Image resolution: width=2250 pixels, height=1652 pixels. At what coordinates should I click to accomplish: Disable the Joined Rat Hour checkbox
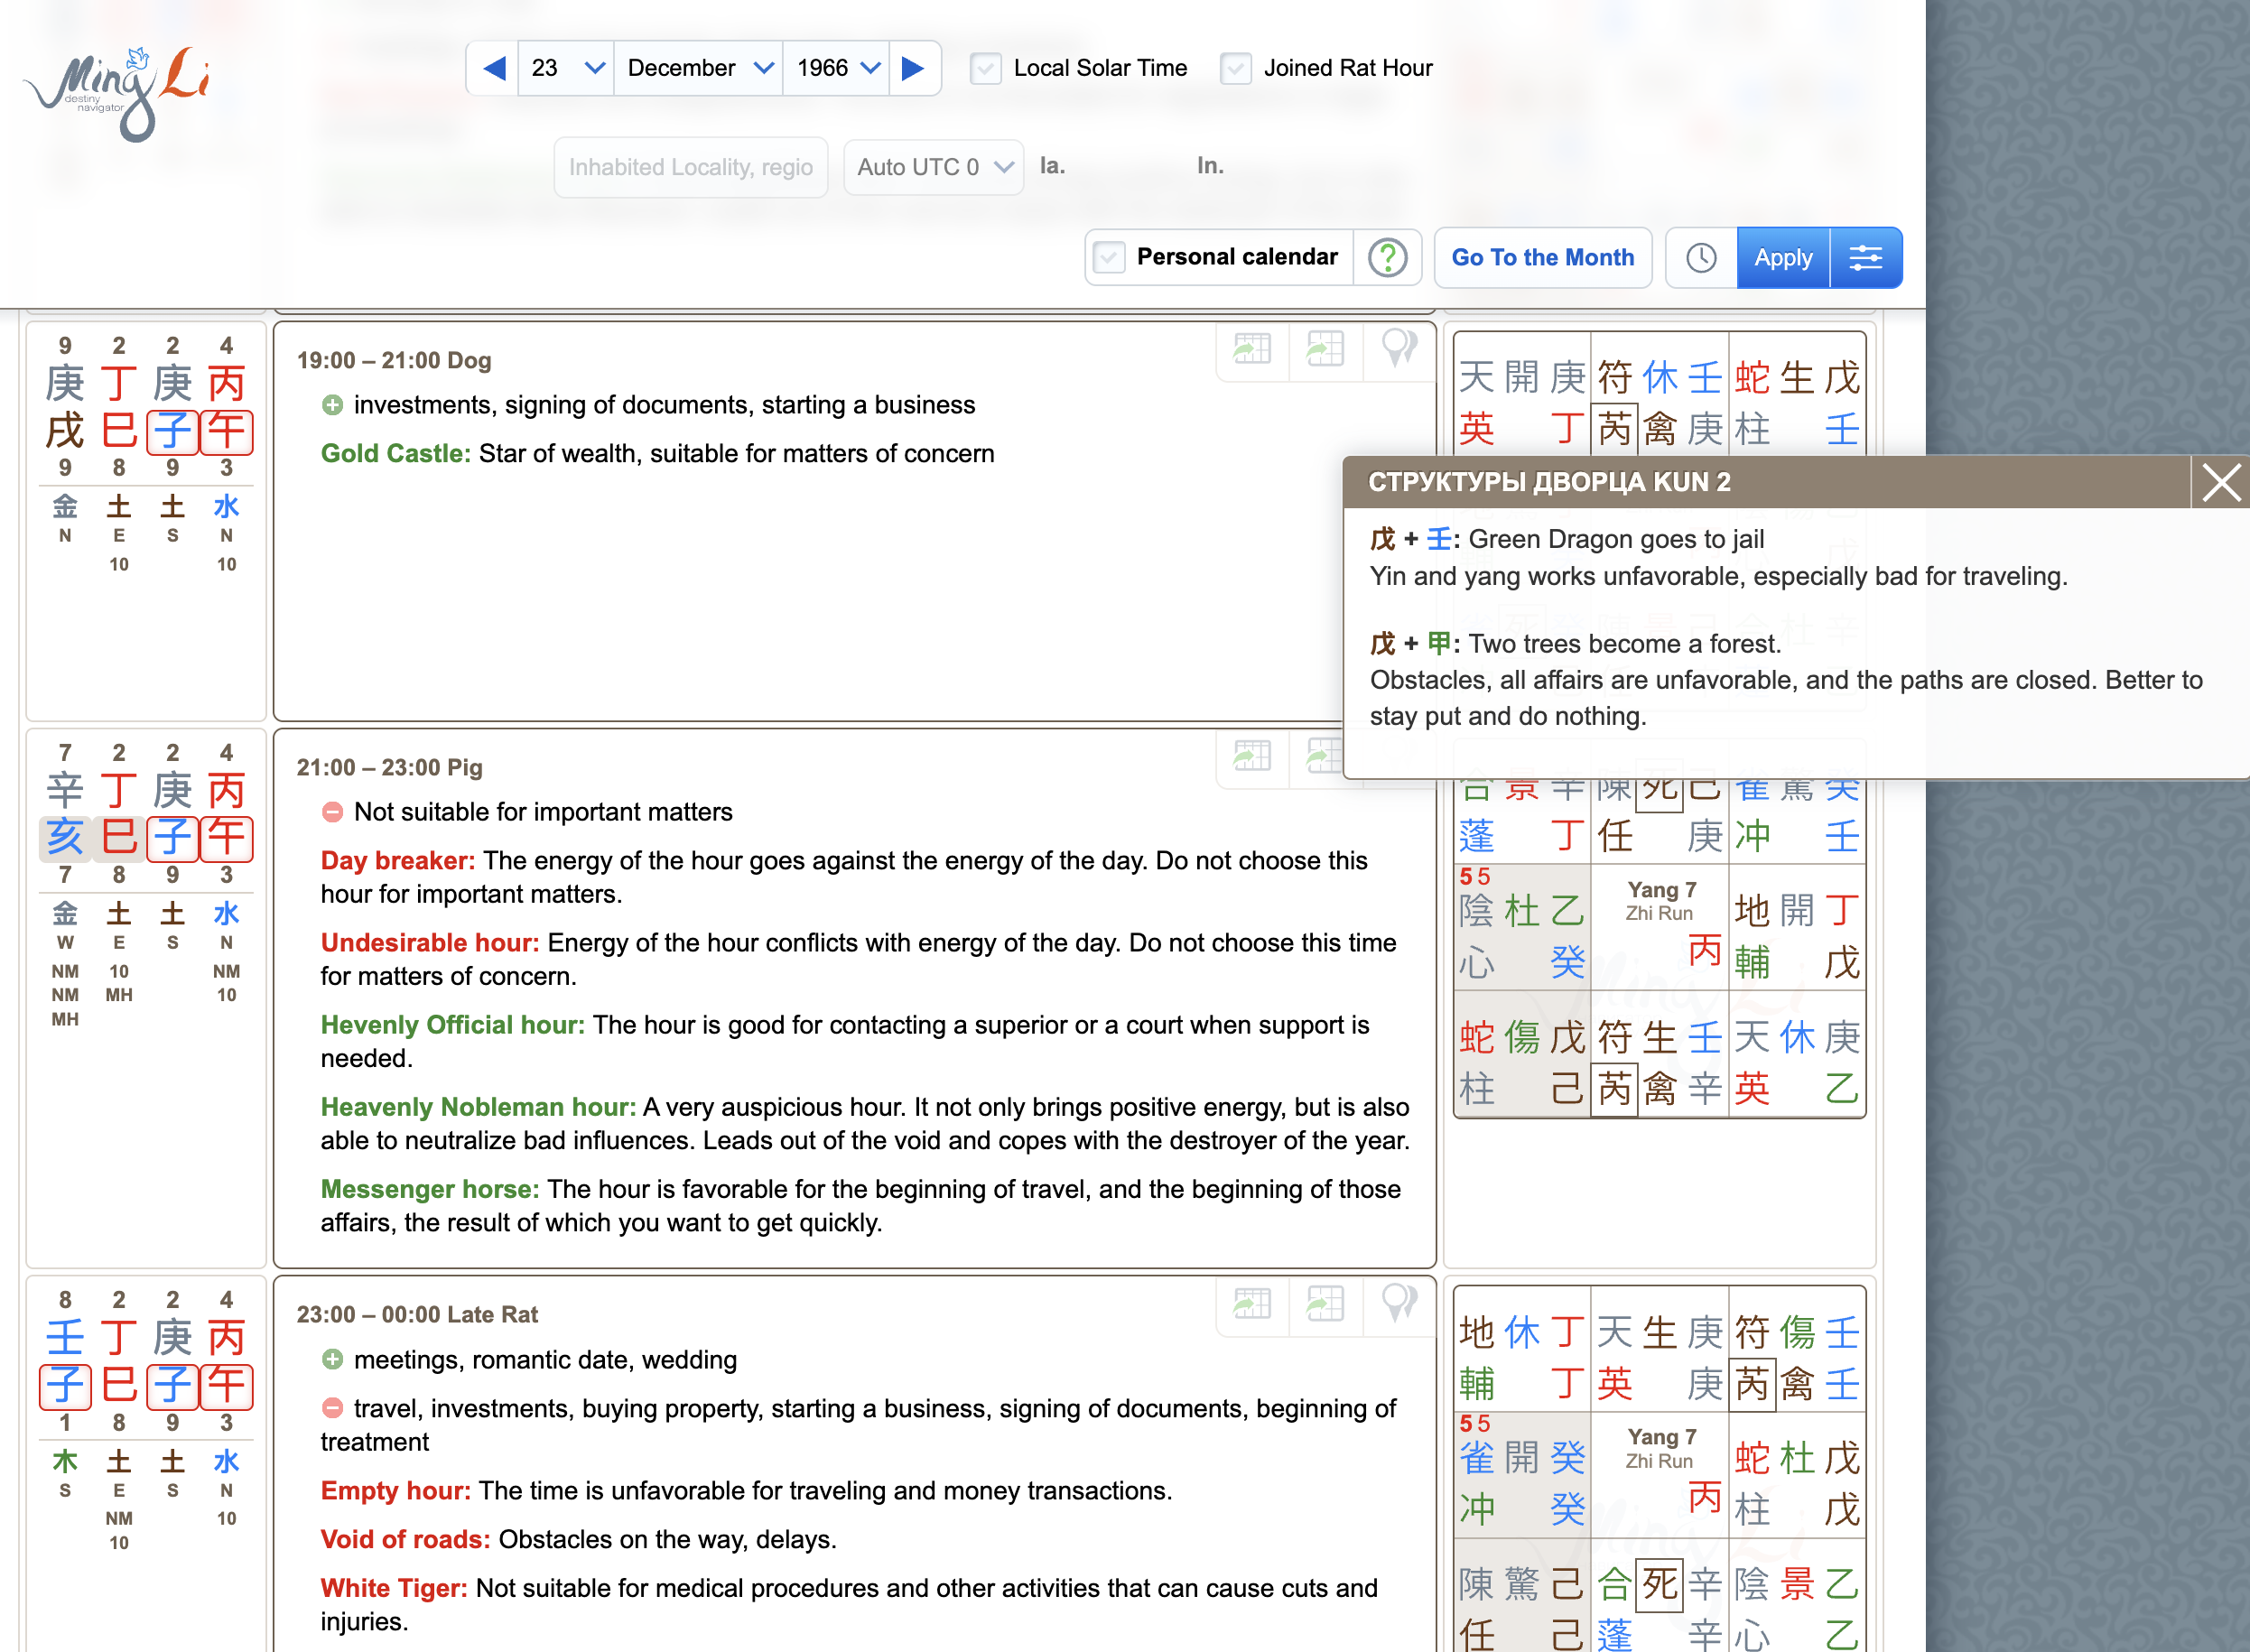[1236, 68]
